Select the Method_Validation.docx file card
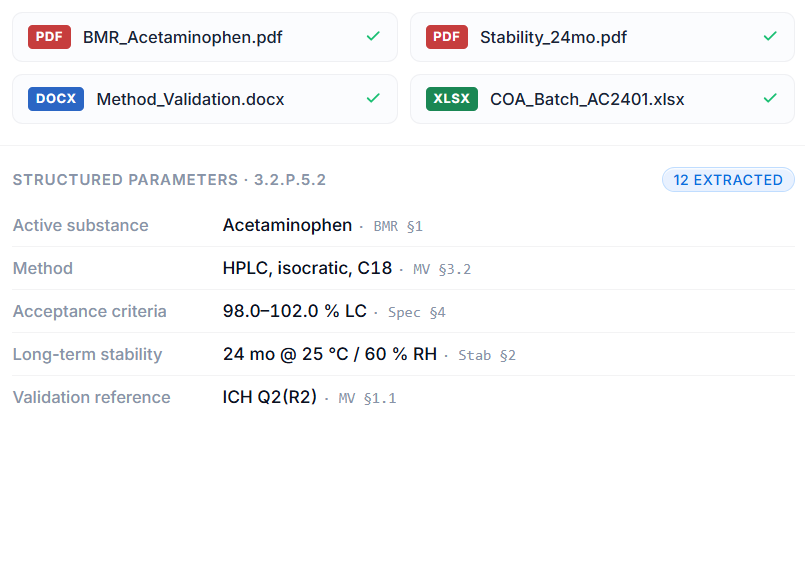This screenshot has width=805, height=565. tap(205, 99)
